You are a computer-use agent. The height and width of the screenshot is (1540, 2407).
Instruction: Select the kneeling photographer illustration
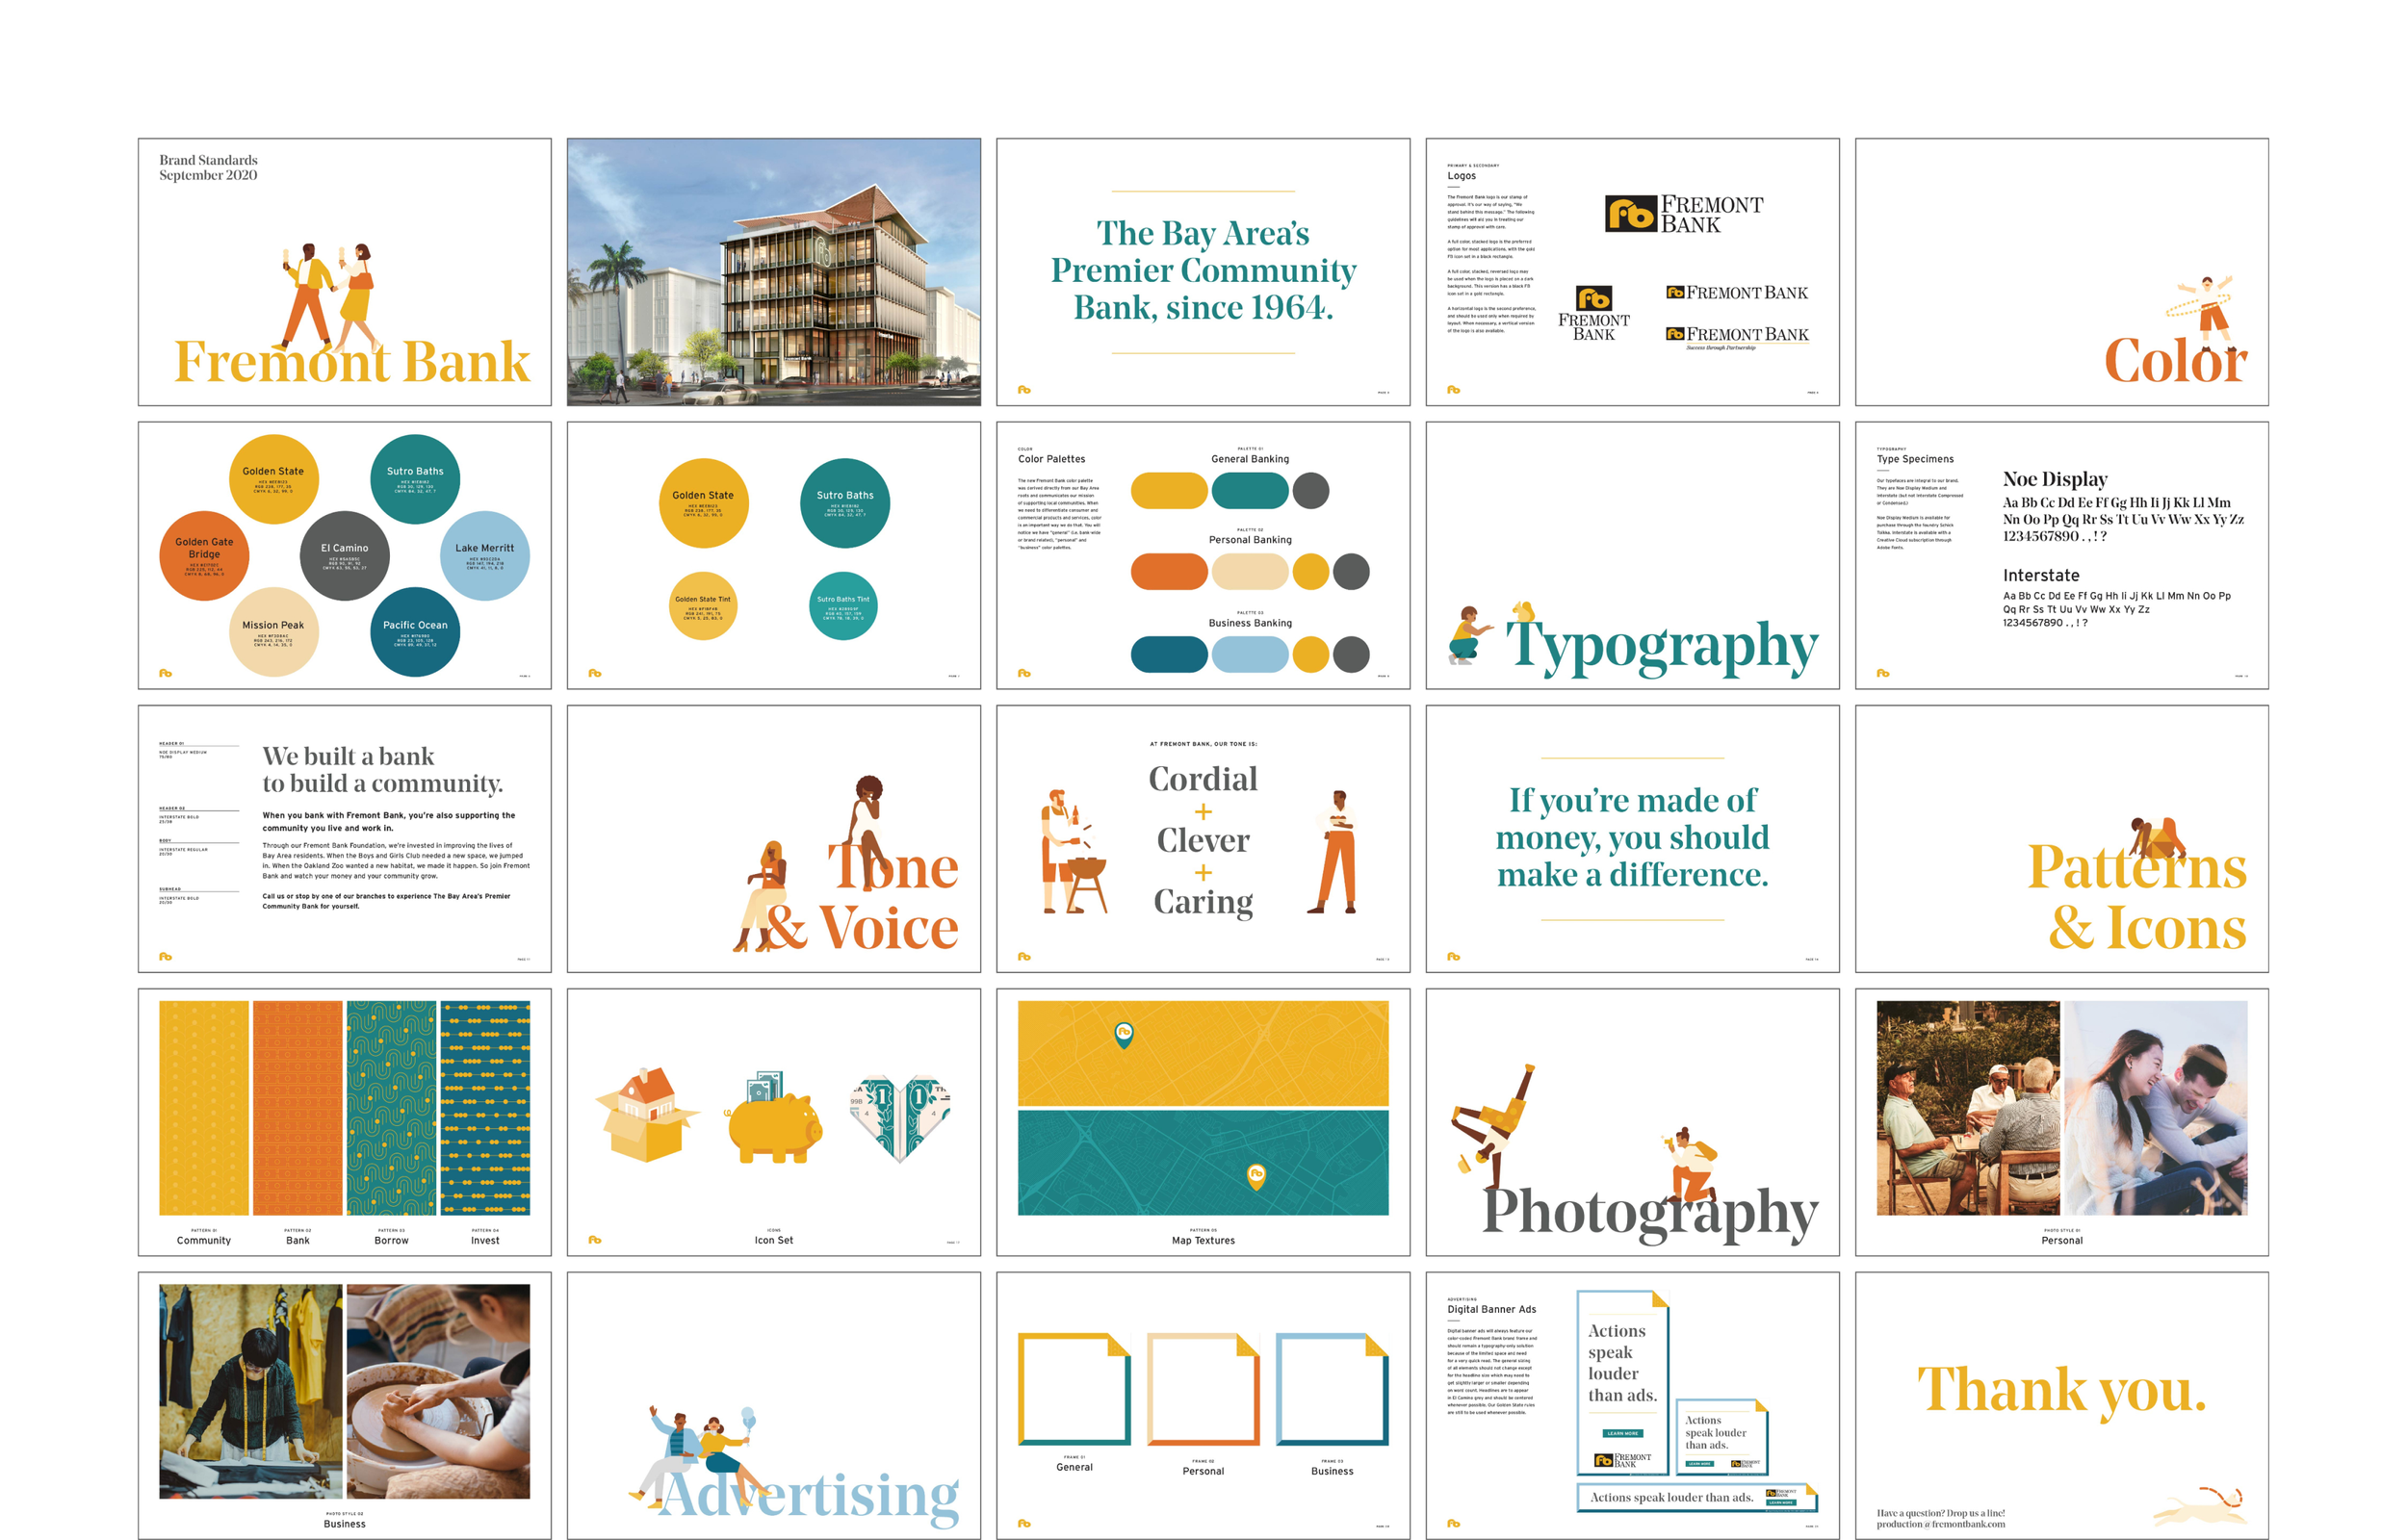1690,1164
